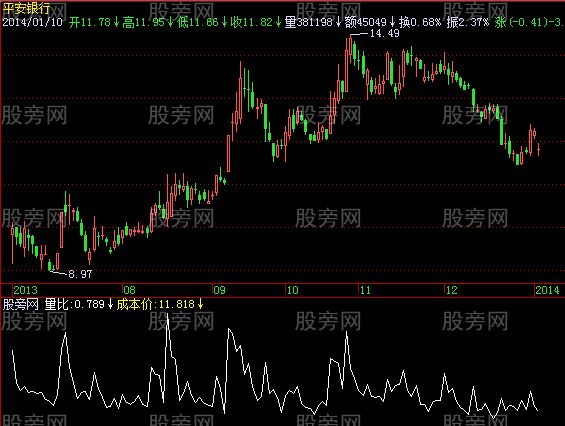This screenshot has width=565, height=426.
Task: Jump to the 09 month marker
Action: tap(219, 290)
